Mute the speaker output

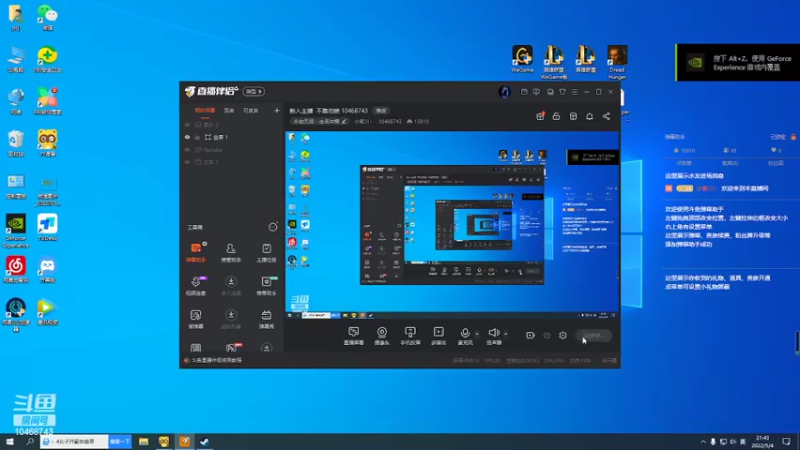click(493, 336)
